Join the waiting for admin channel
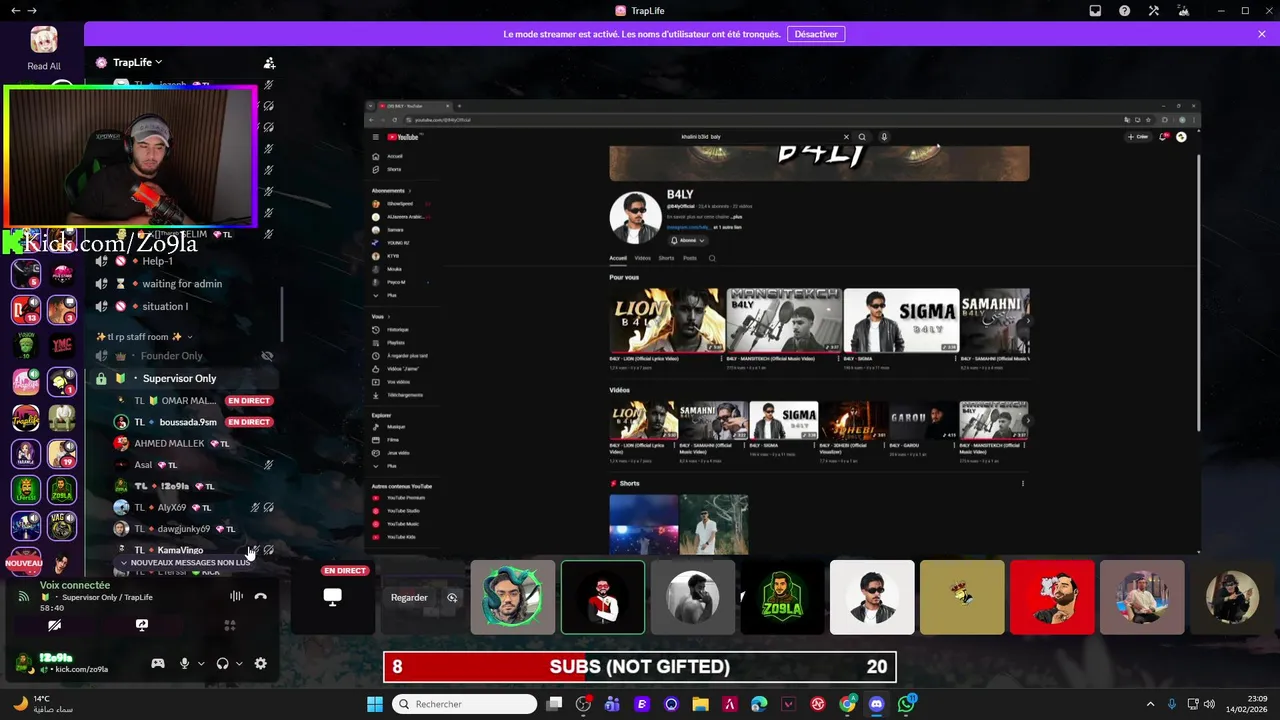Screen dimensions: 1280x720 [182, 284]
